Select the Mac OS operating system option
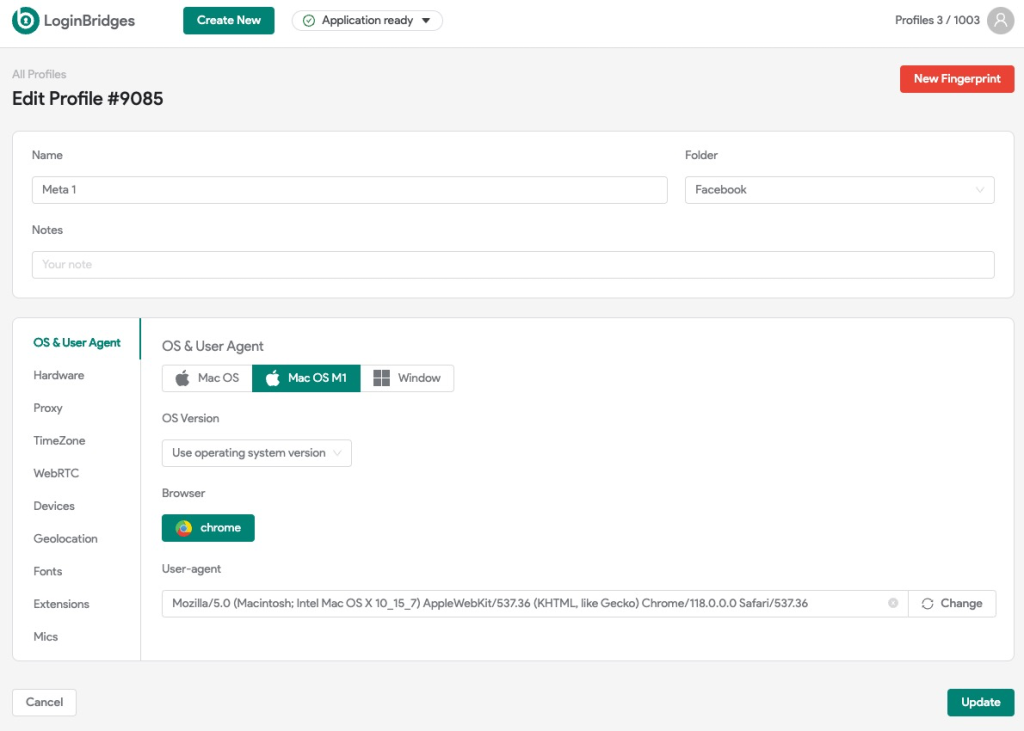This screenshot has width=1024, height=731. (206, 378)
